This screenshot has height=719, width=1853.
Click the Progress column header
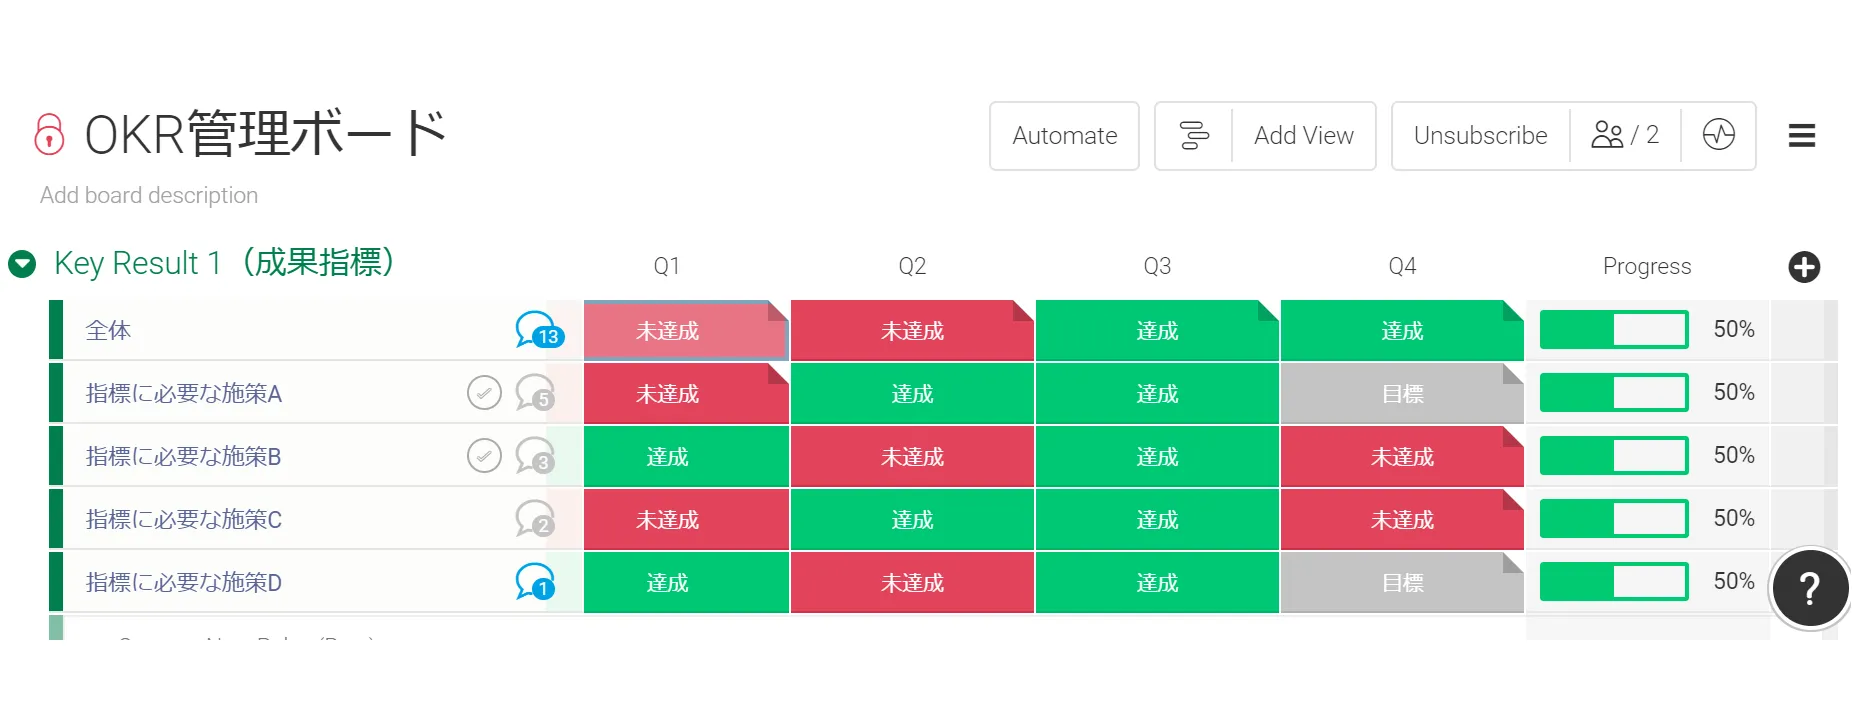(x=1646, y=267)
